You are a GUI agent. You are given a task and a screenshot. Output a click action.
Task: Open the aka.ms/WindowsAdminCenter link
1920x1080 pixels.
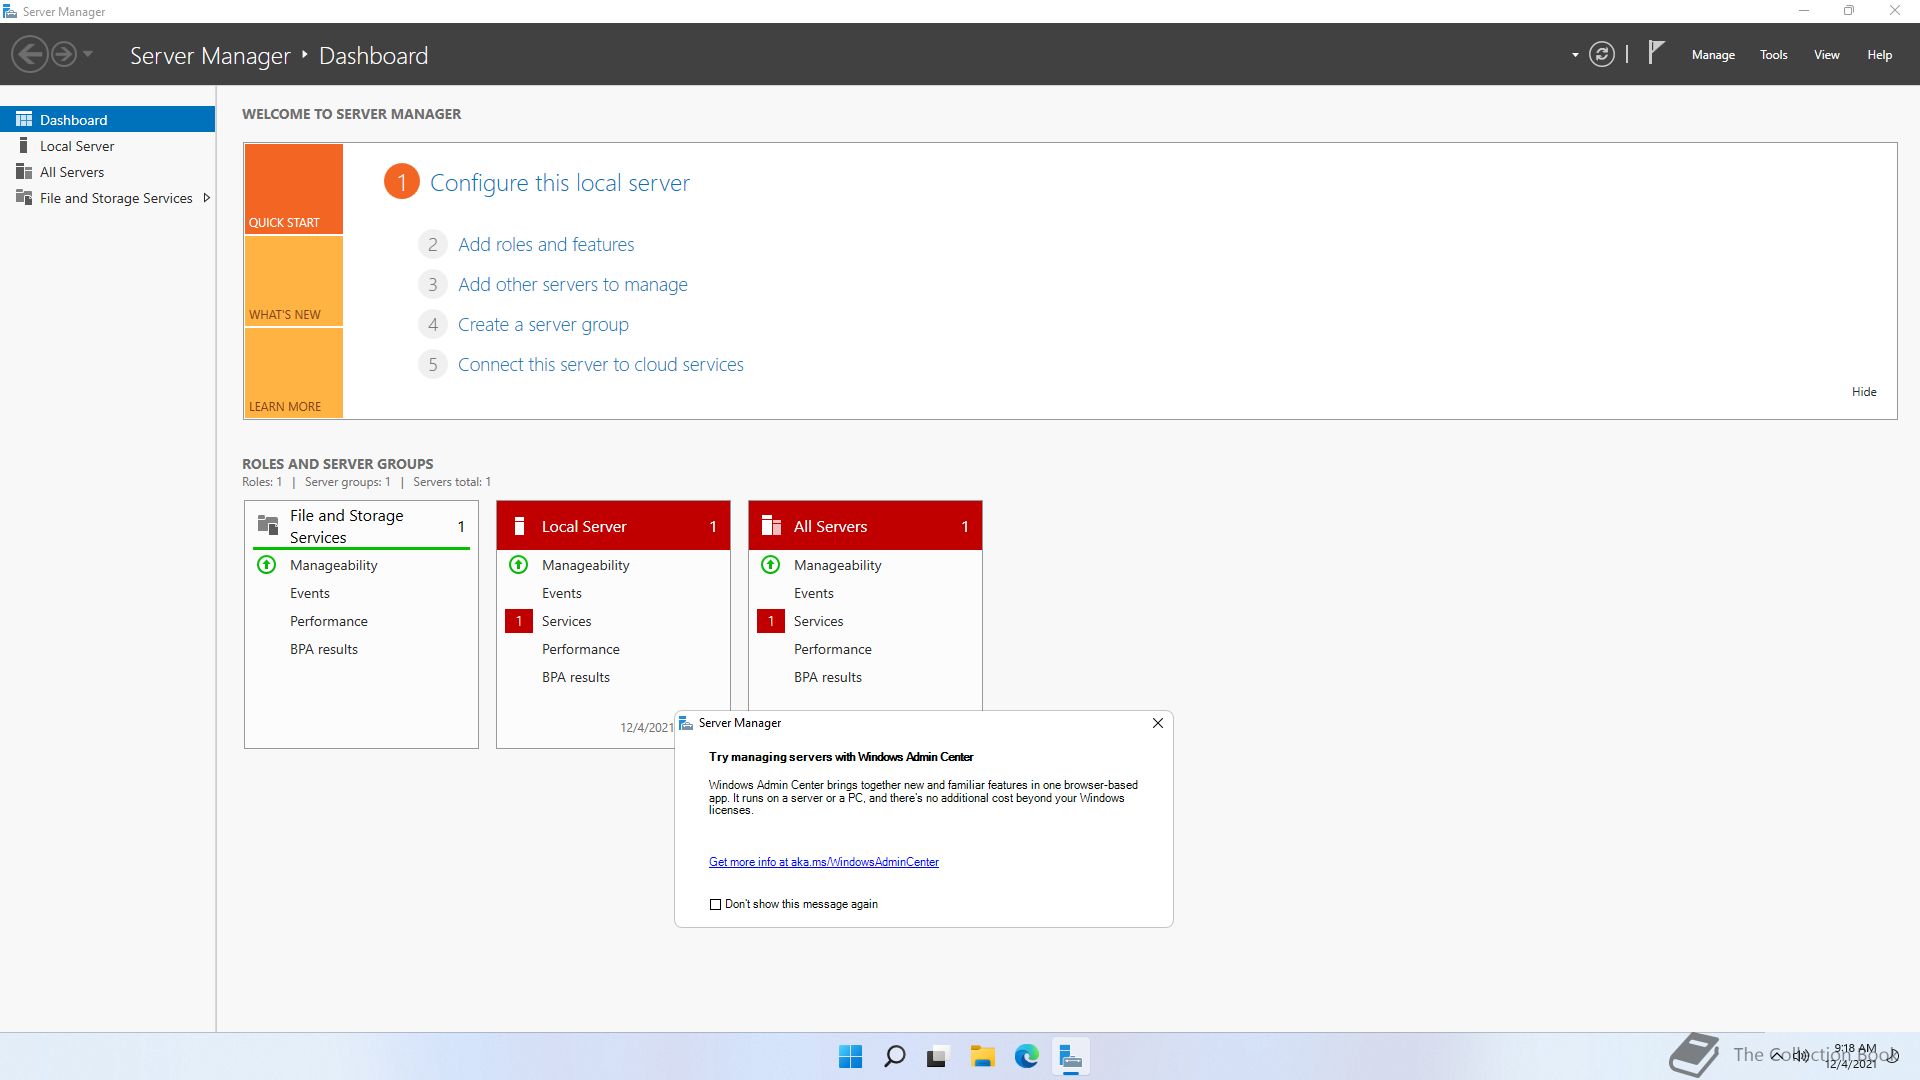(x=823, y=862)
